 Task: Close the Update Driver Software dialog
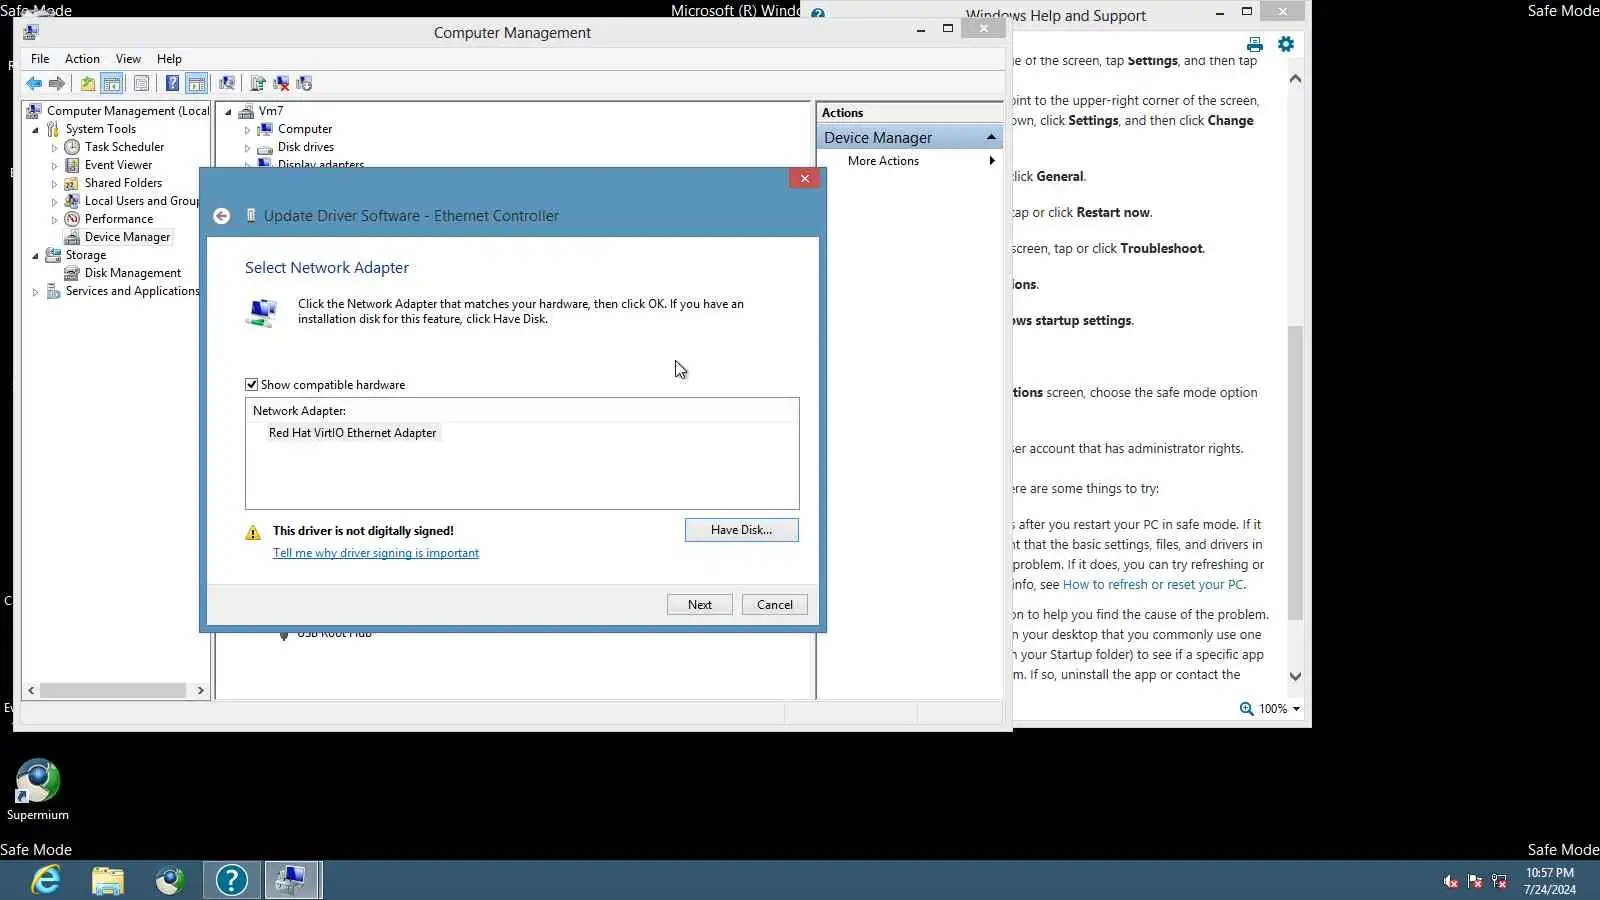[x=804, y=178]
